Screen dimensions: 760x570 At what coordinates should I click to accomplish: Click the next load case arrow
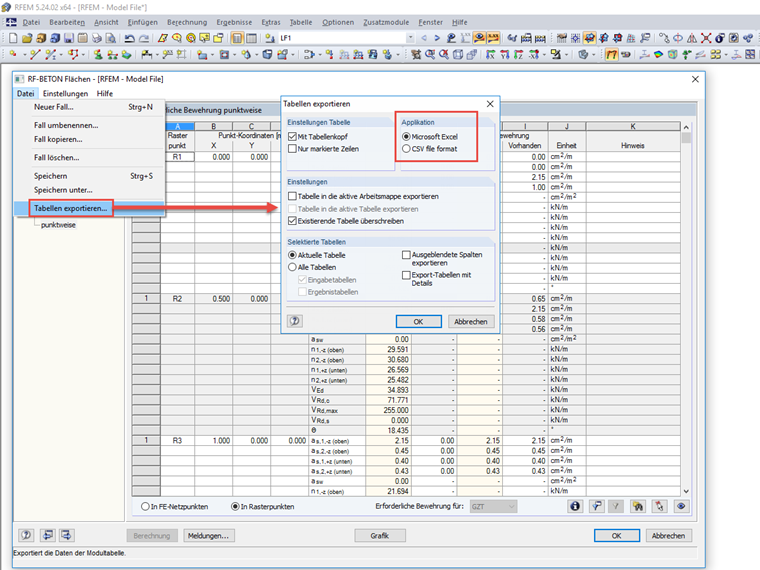pos(437,38)
